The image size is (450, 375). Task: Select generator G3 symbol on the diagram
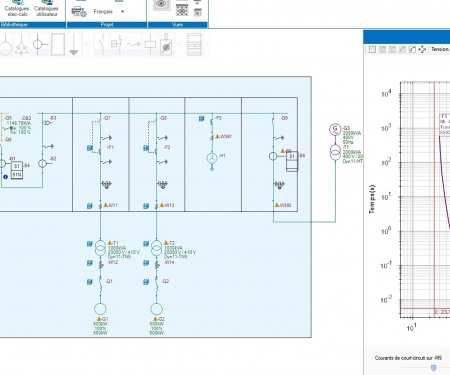pyautogui.click(x=335, y=129)
